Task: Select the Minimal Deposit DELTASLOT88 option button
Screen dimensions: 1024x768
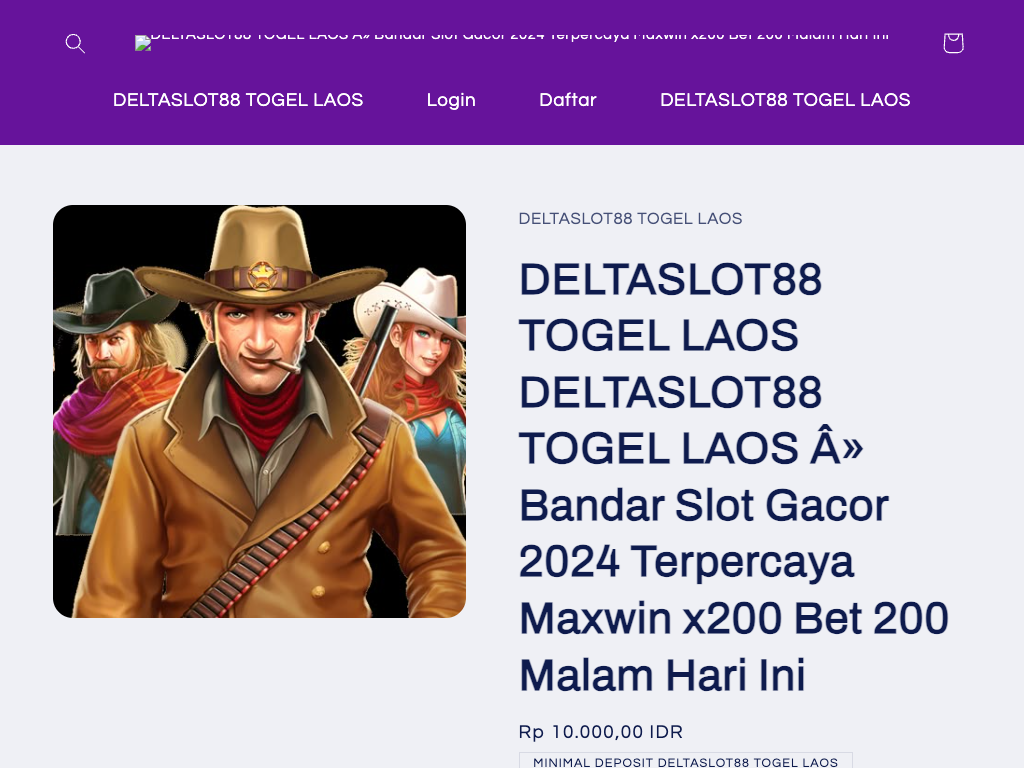Action: tap(685, 761)
